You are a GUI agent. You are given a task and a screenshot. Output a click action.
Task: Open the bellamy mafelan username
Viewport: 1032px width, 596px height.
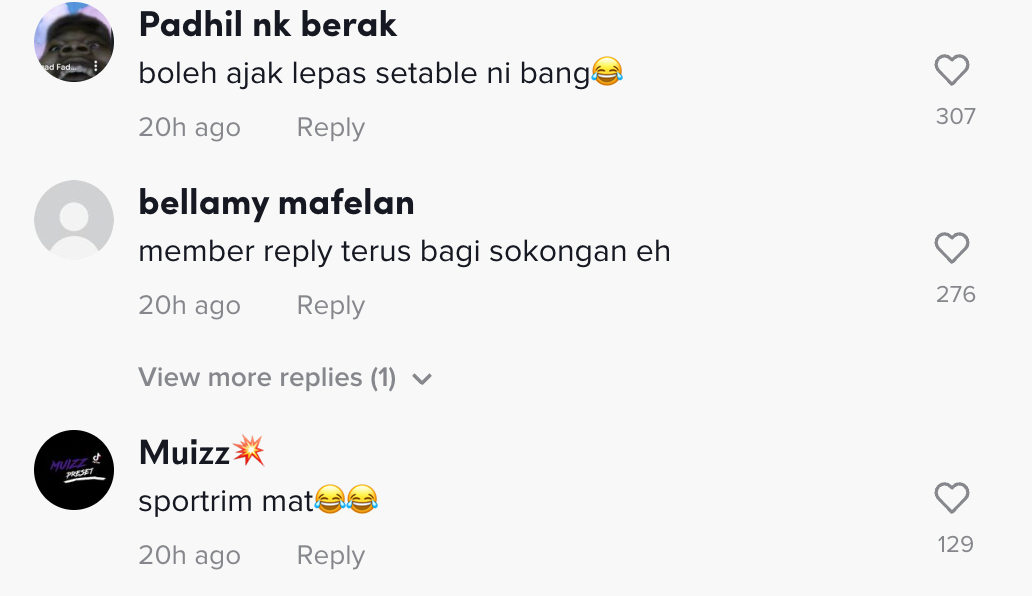coord(276,203)
